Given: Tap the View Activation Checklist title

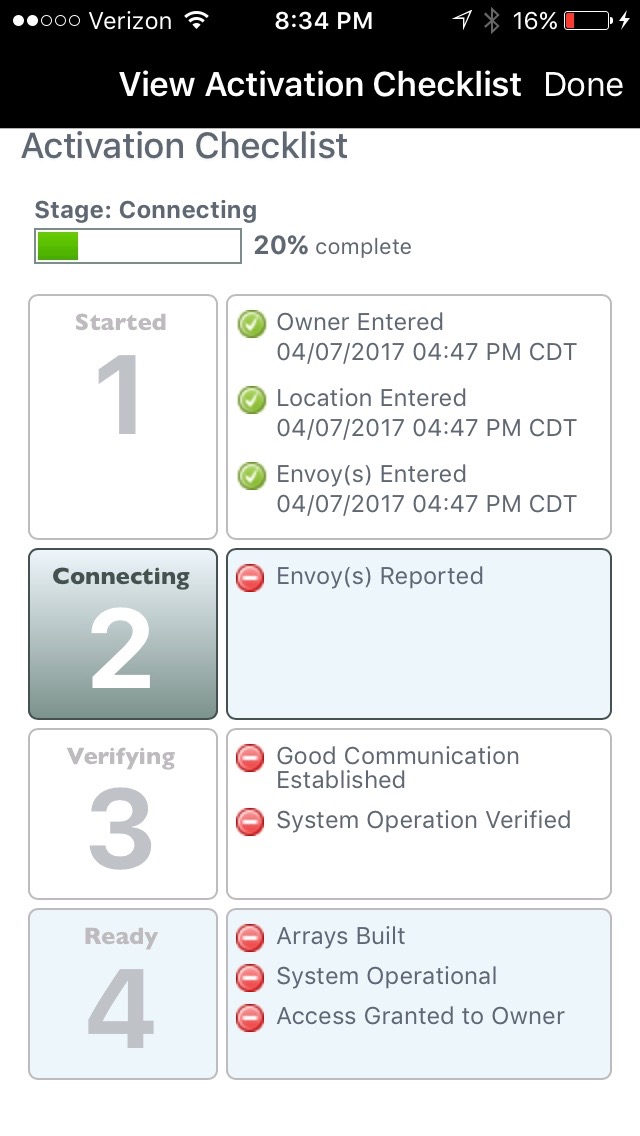Looking at the screenshot, I should [x=320, y=85].
